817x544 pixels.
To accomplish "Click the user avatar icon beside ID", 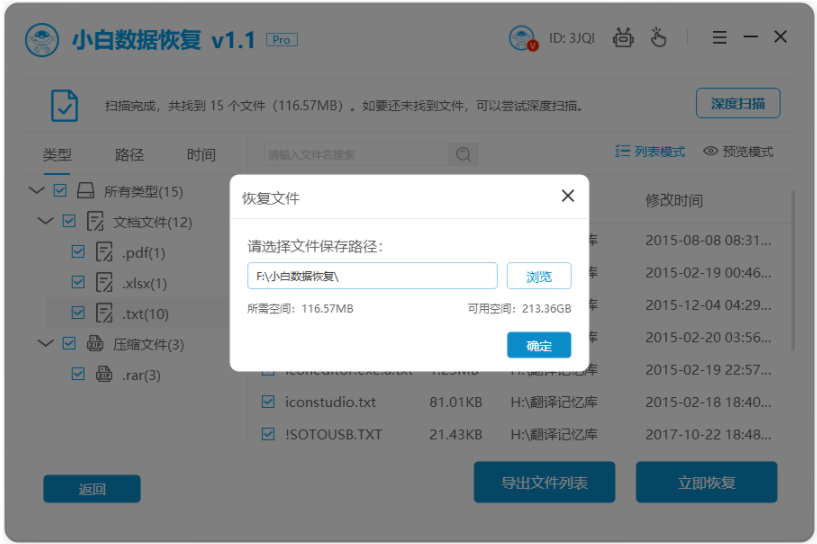I will [x=523, y=38].
